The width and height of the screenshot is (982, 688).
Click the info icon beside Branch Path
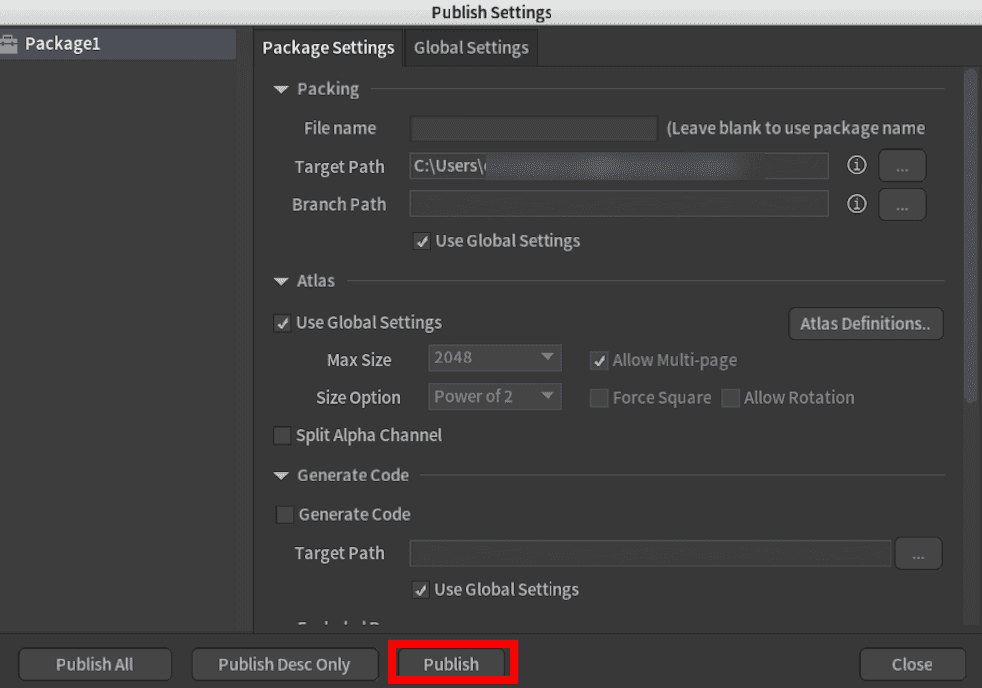[856, 204]
